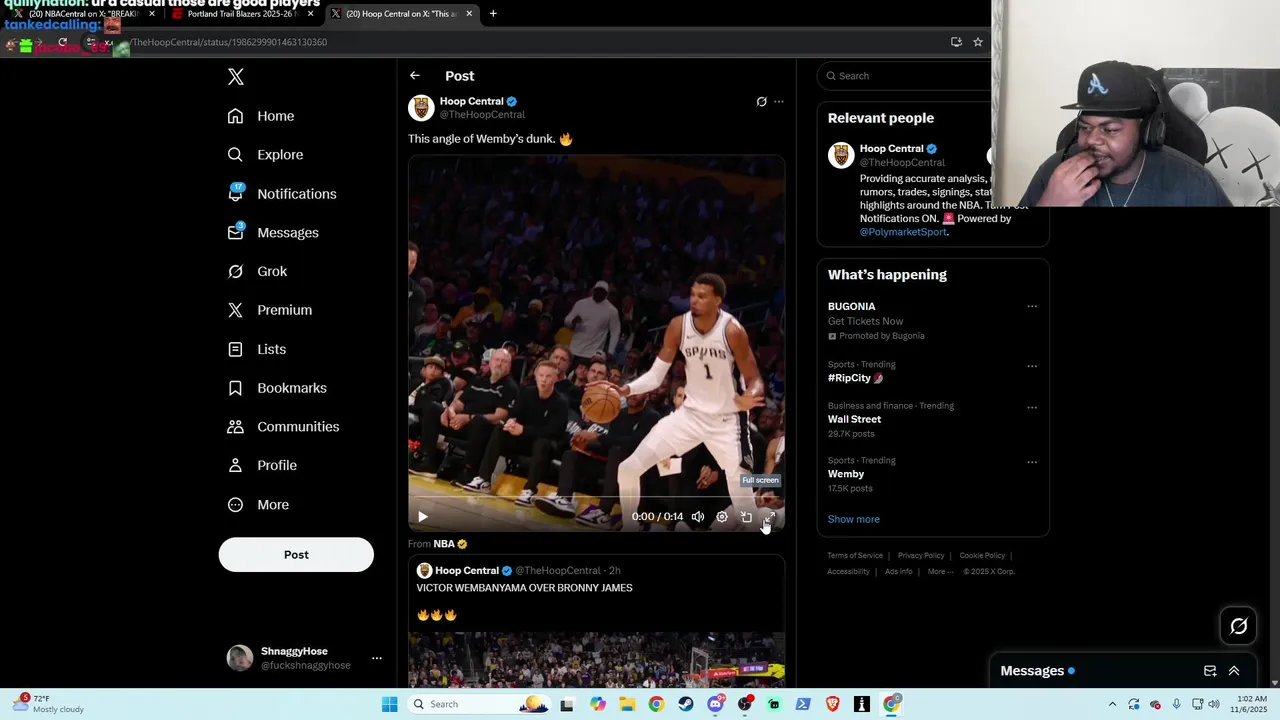1280x720 pixels.
Task: Open the Privacy Policy link
Action: point(921,556)
